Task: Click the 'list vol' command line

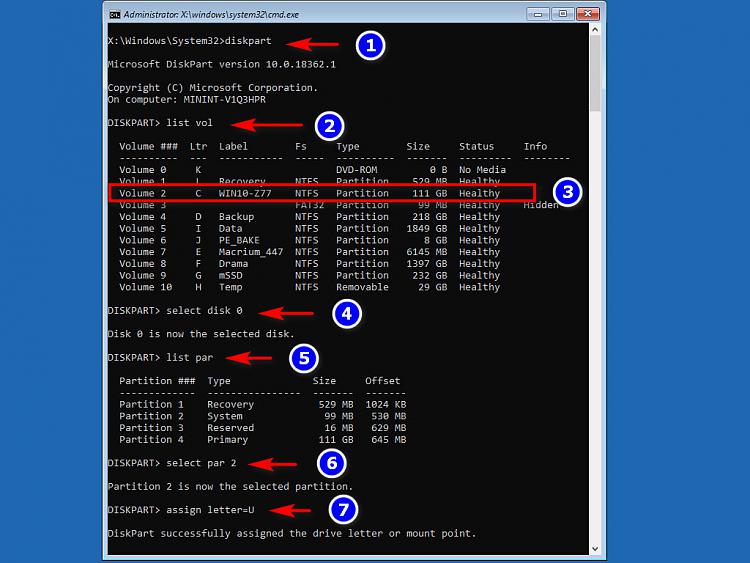Action: (x=160, y=123)
